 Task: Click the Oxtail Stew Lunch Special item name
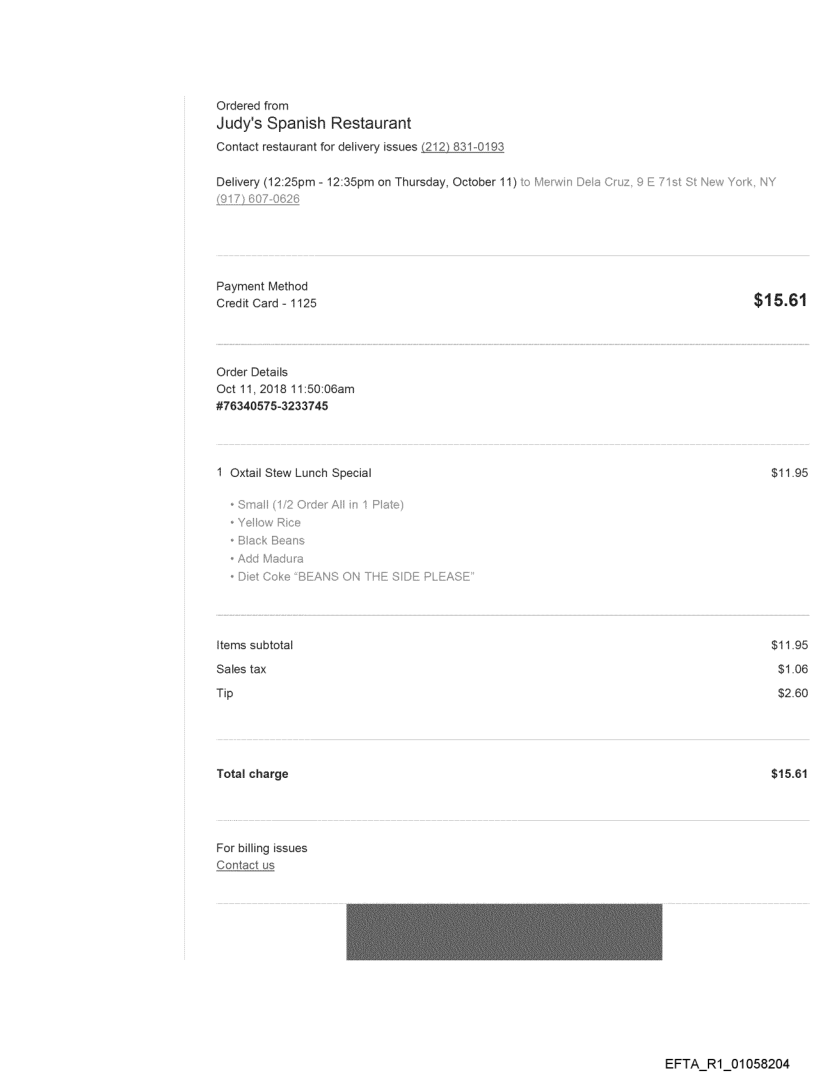300,473
